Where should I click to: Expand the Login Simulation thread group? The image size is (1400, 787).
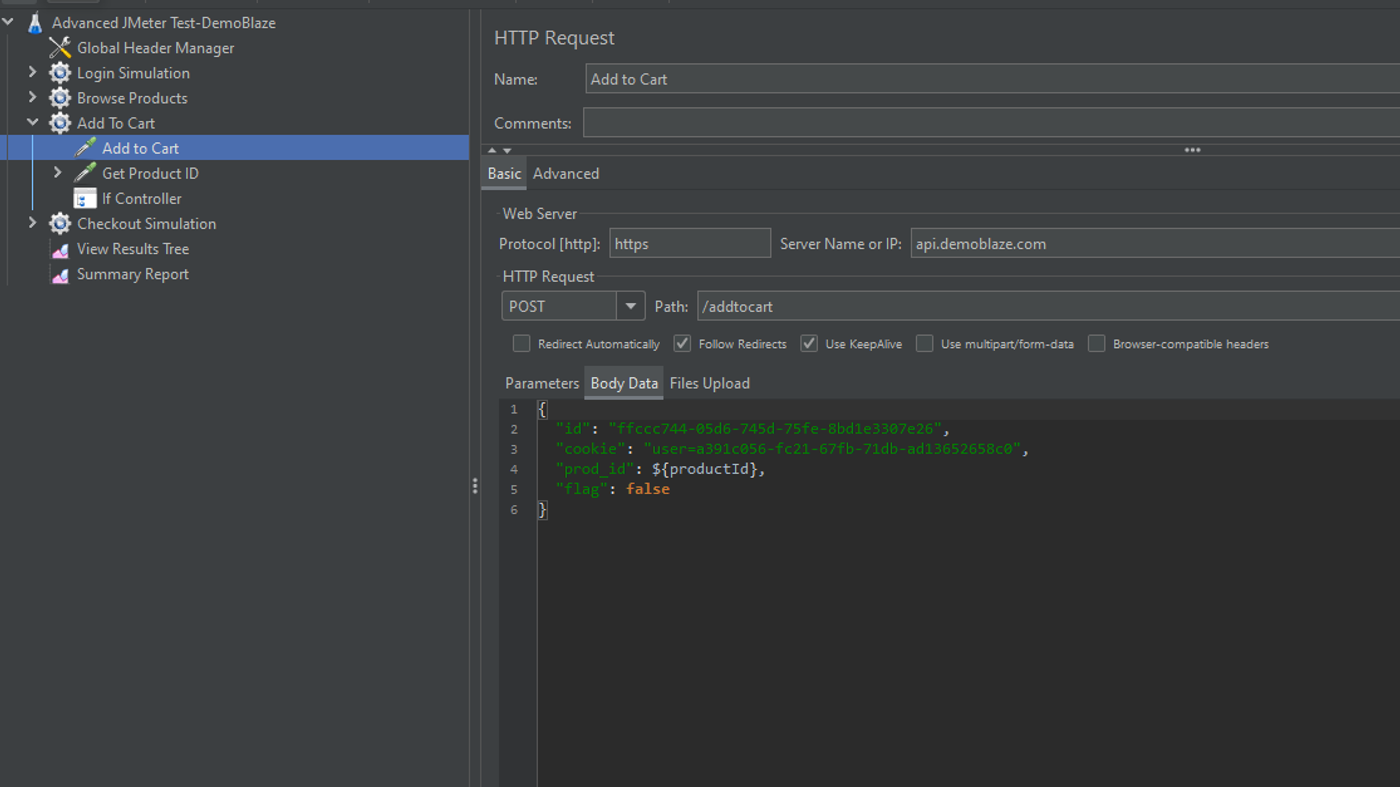pos(32,72)
